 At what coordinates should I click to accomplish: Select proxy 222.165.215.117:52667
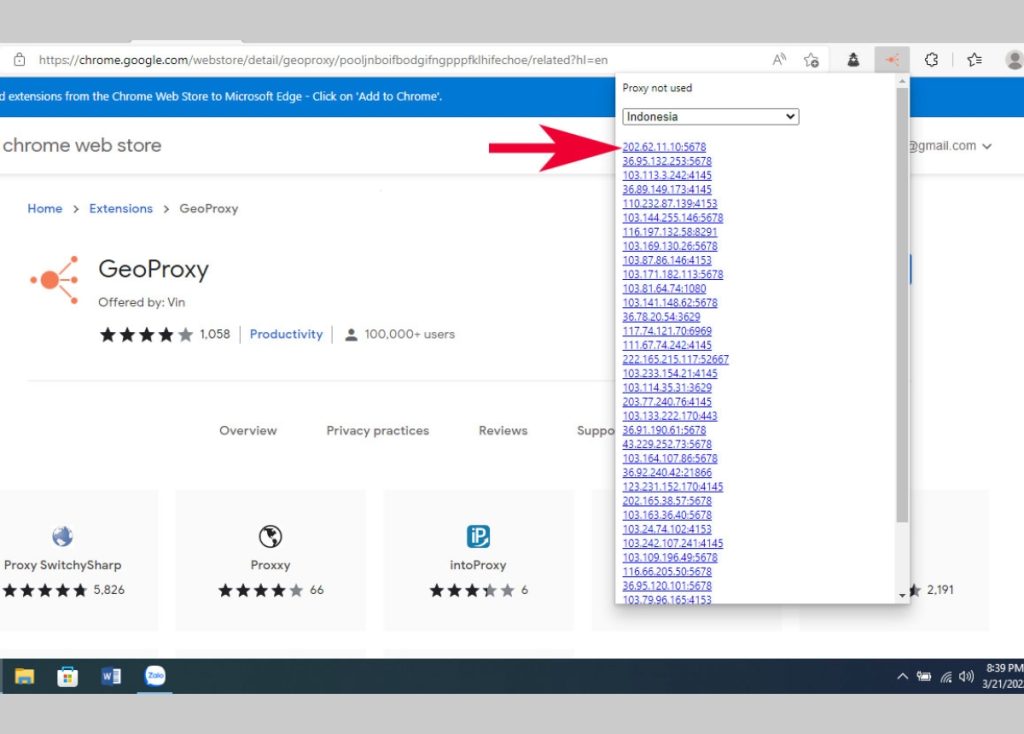coord(675,359)
